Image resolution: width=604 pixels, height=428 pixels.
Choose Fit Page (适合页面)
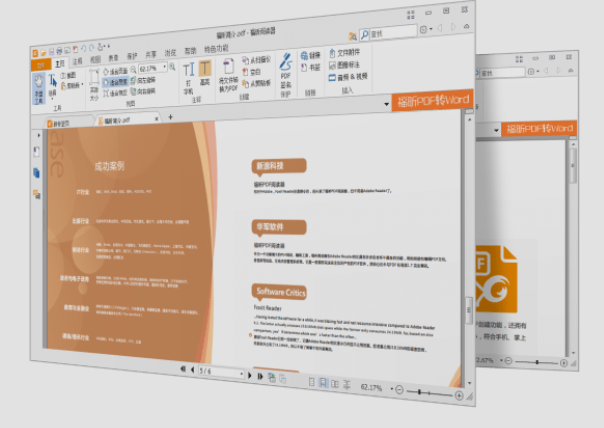pos(115,71)
